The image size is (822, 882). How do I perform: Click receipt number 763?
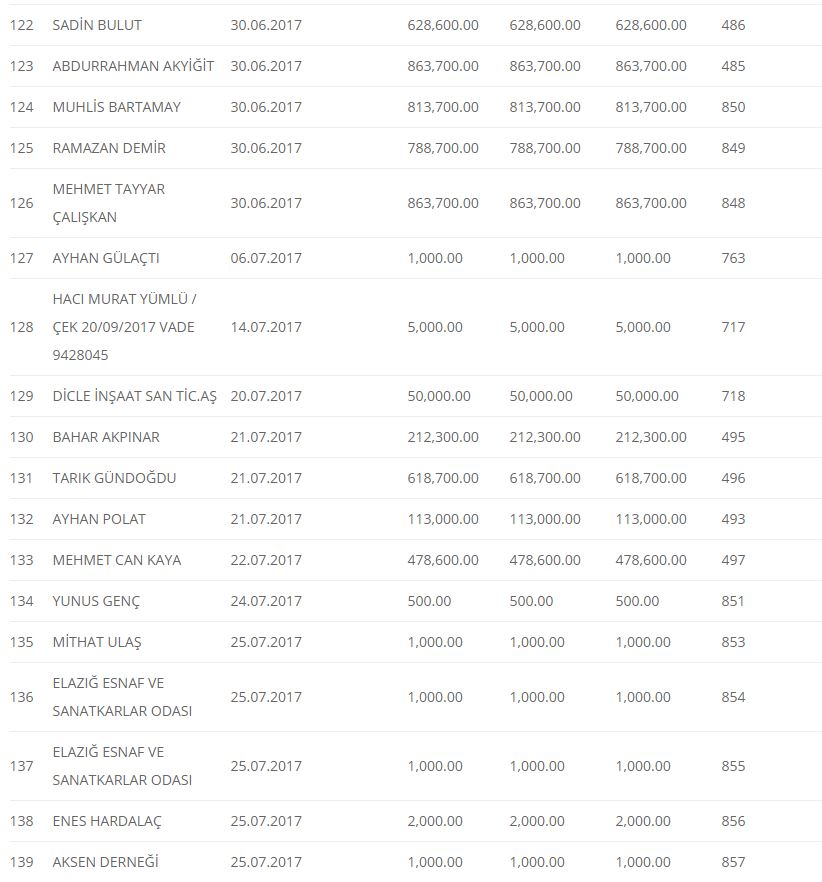click(x=733, y=258)
